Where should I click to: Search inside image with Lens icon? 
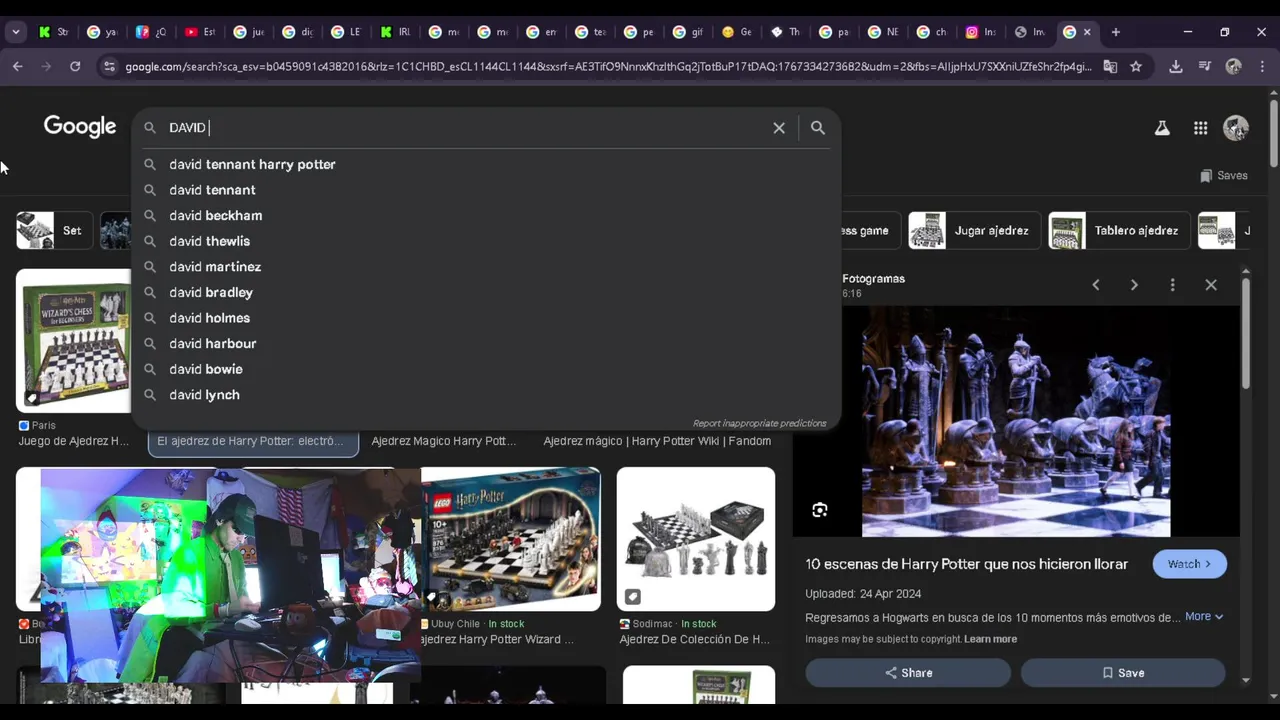pyautogui.click(x=820, y=510)
